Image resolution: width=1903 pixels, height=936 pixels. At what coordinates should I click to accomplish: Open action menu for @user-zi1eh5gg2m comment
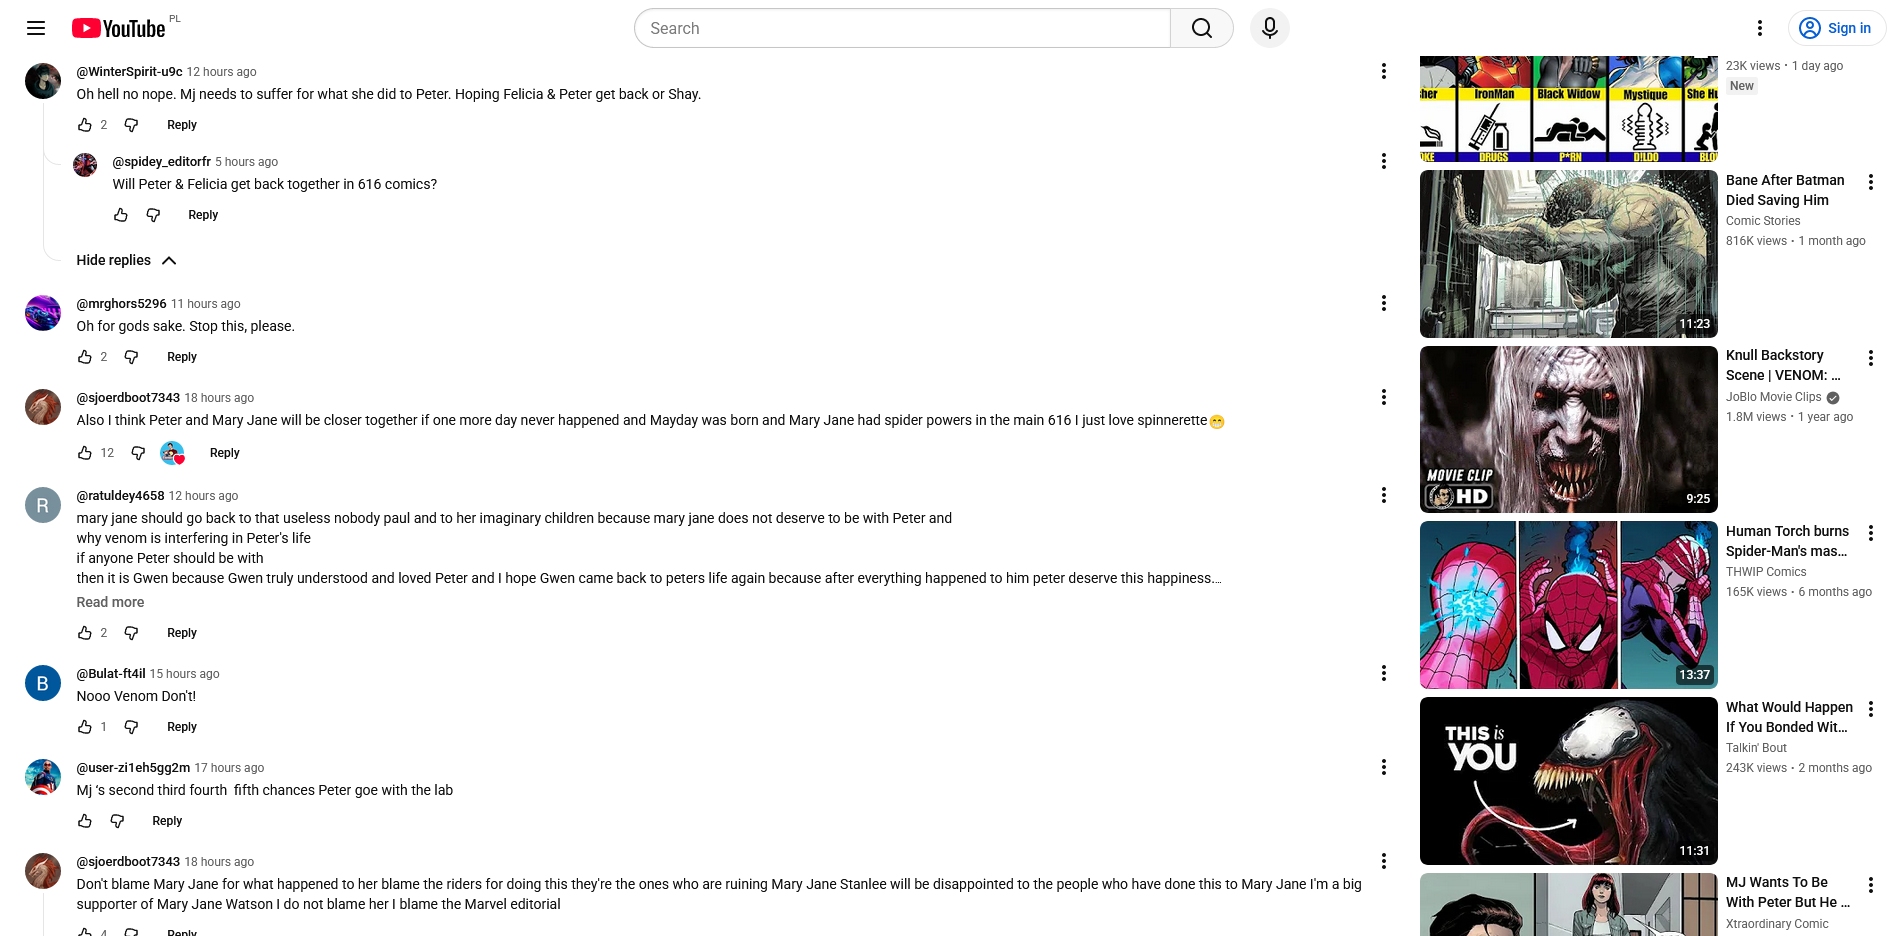1384,767
